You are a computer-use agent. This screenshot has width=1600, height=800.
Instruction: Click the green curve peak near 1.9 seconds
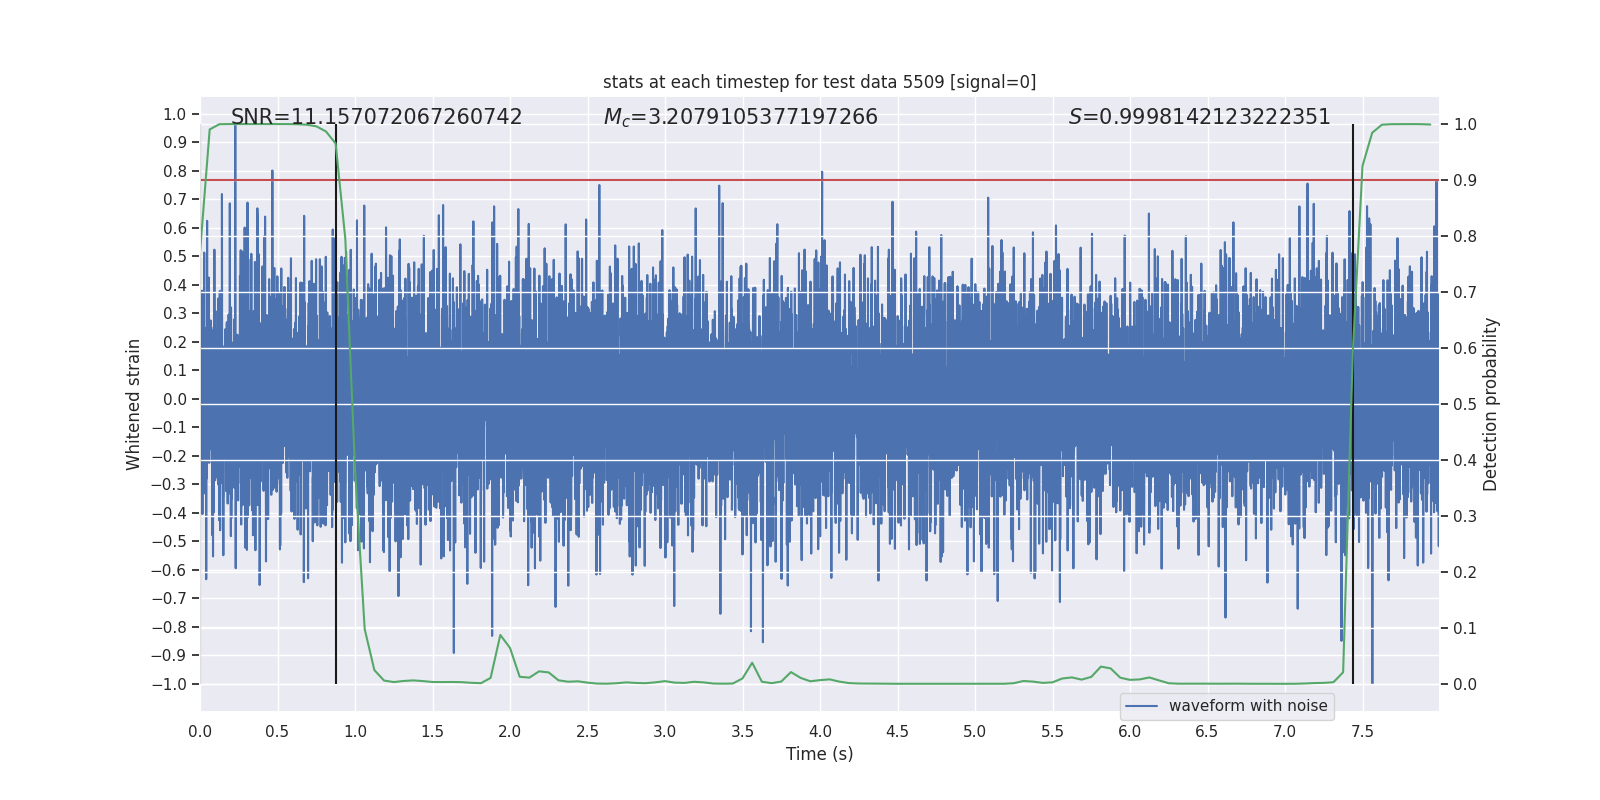(x=500, y=635)
